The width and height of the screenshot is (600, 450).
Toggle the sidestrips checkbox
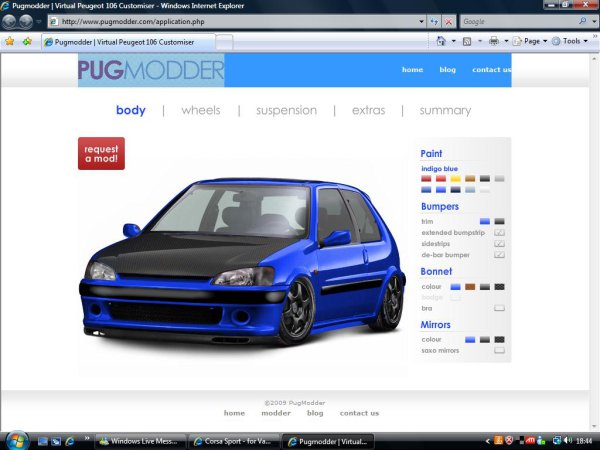coord(499,243)
